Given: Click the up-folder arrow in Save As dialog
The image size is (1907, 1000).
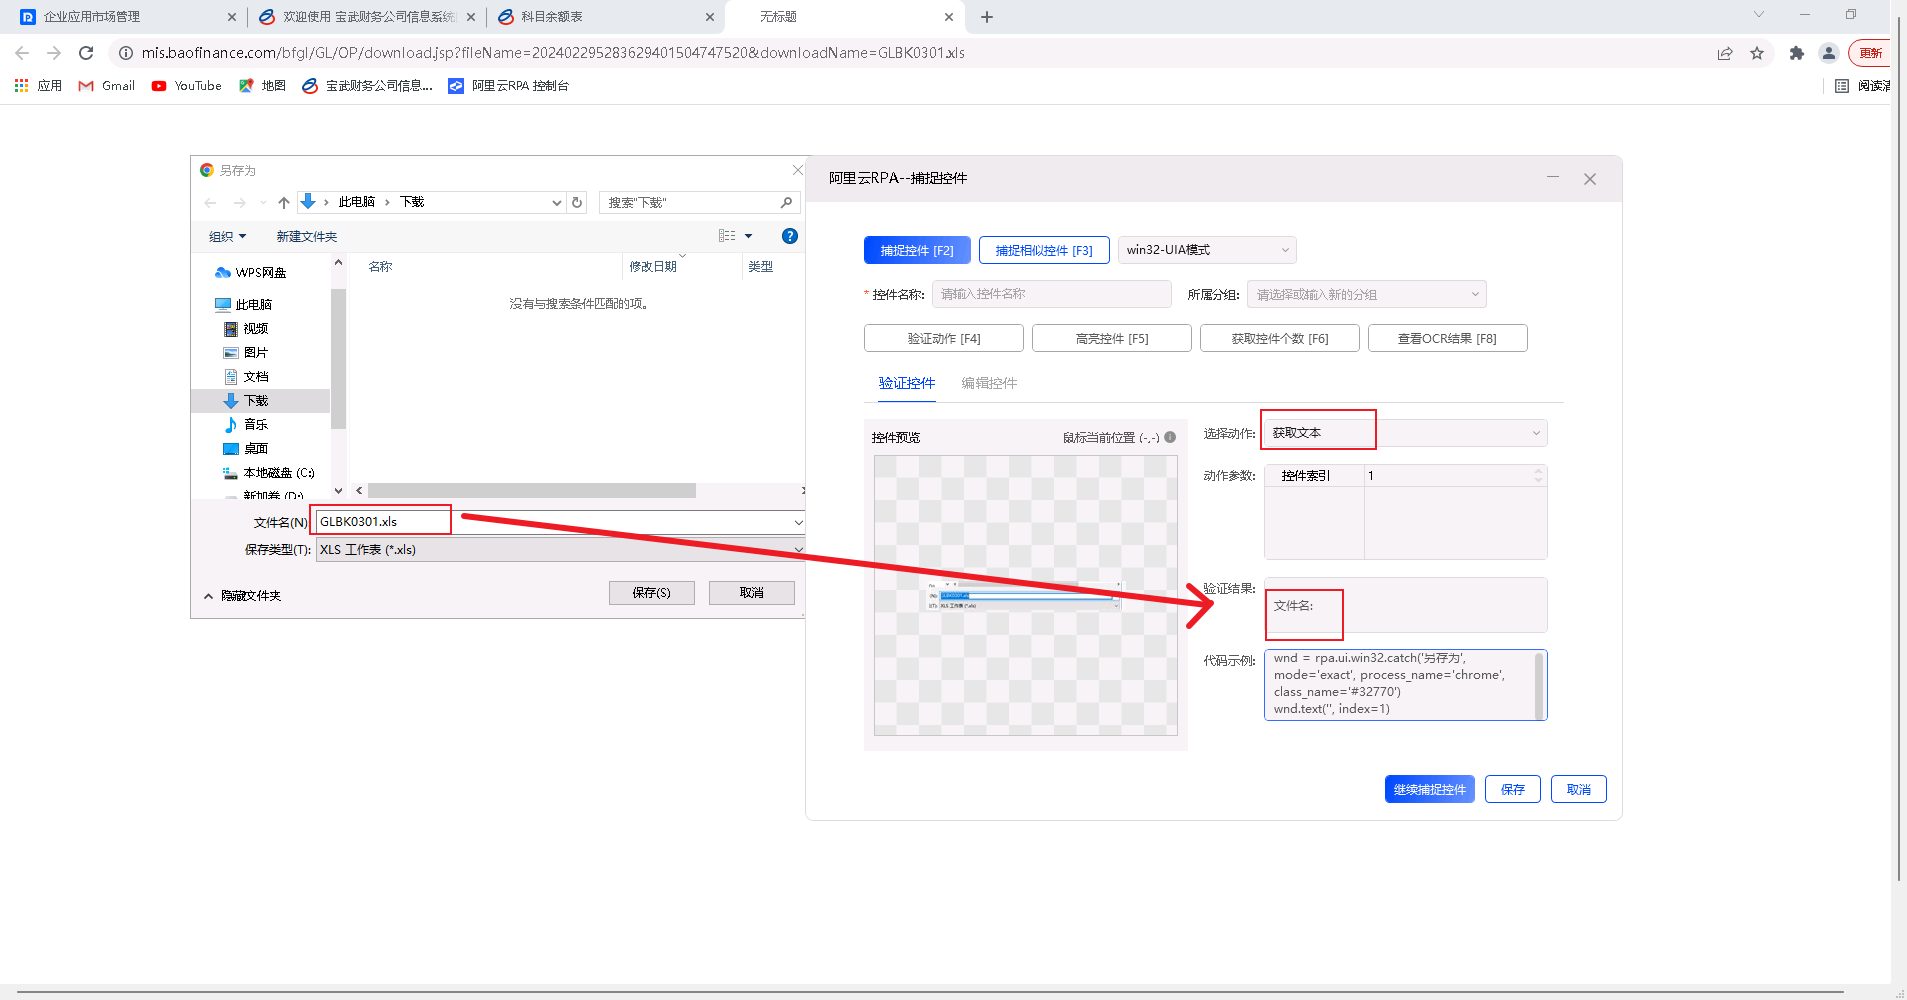Looking at the screenshot, I should 284,203.
